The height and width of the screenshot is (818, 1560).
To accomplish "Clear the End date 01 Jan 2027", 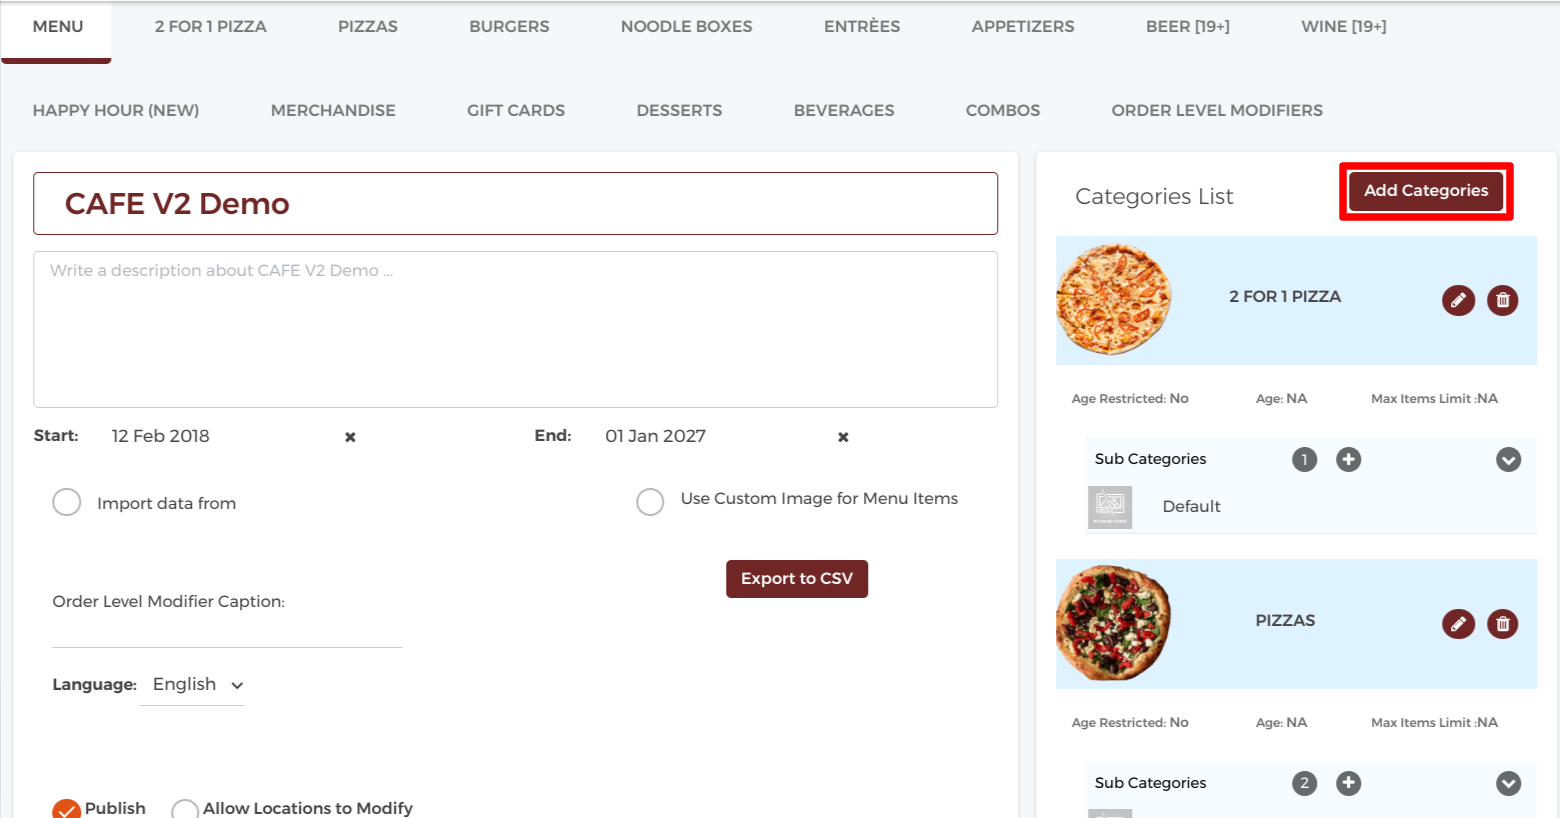I will [843, 437].
